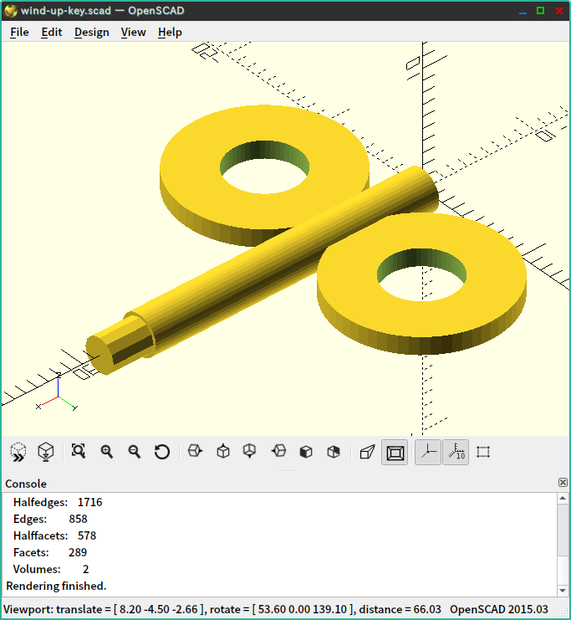Reset the view with circular arrow
The image size is (571, 620).
pos(162,452)
